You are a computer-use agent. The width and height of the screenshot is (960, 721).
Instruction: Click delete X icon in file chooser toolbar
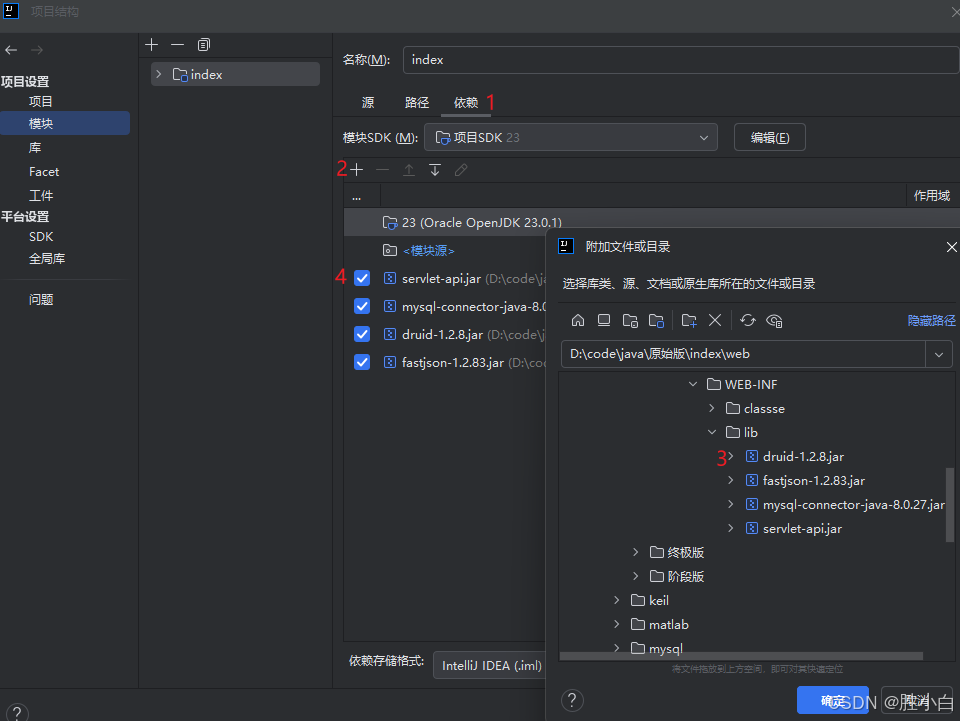point(715,320)
